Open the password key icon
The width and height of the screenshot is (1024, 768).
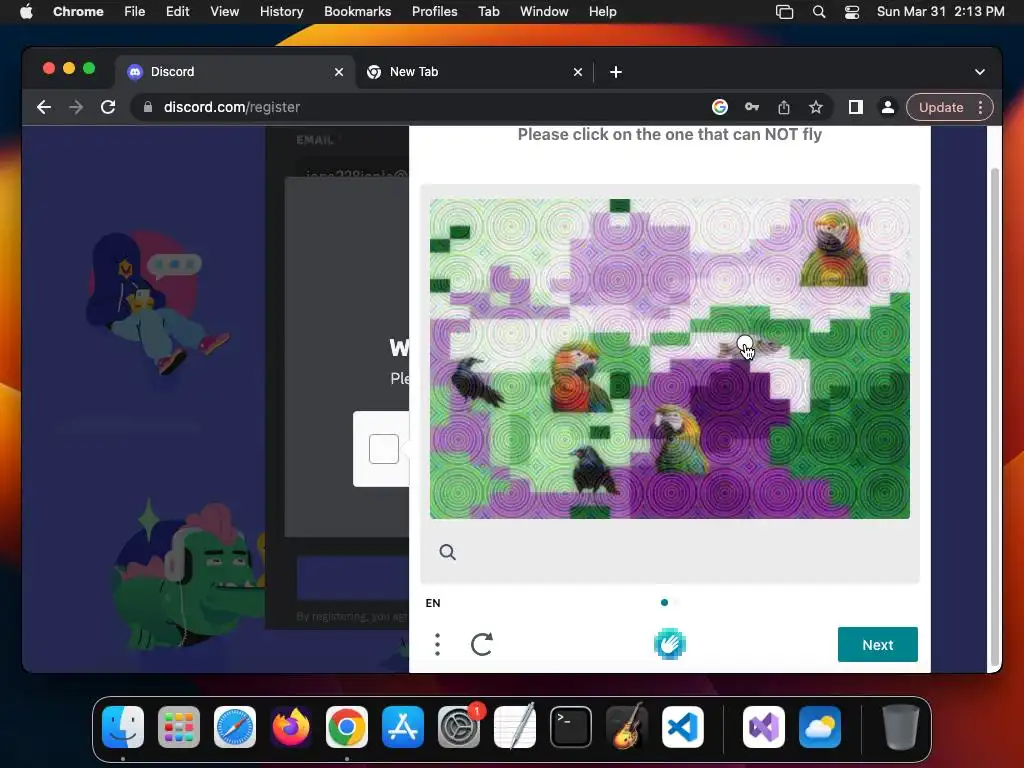(752, 107)
